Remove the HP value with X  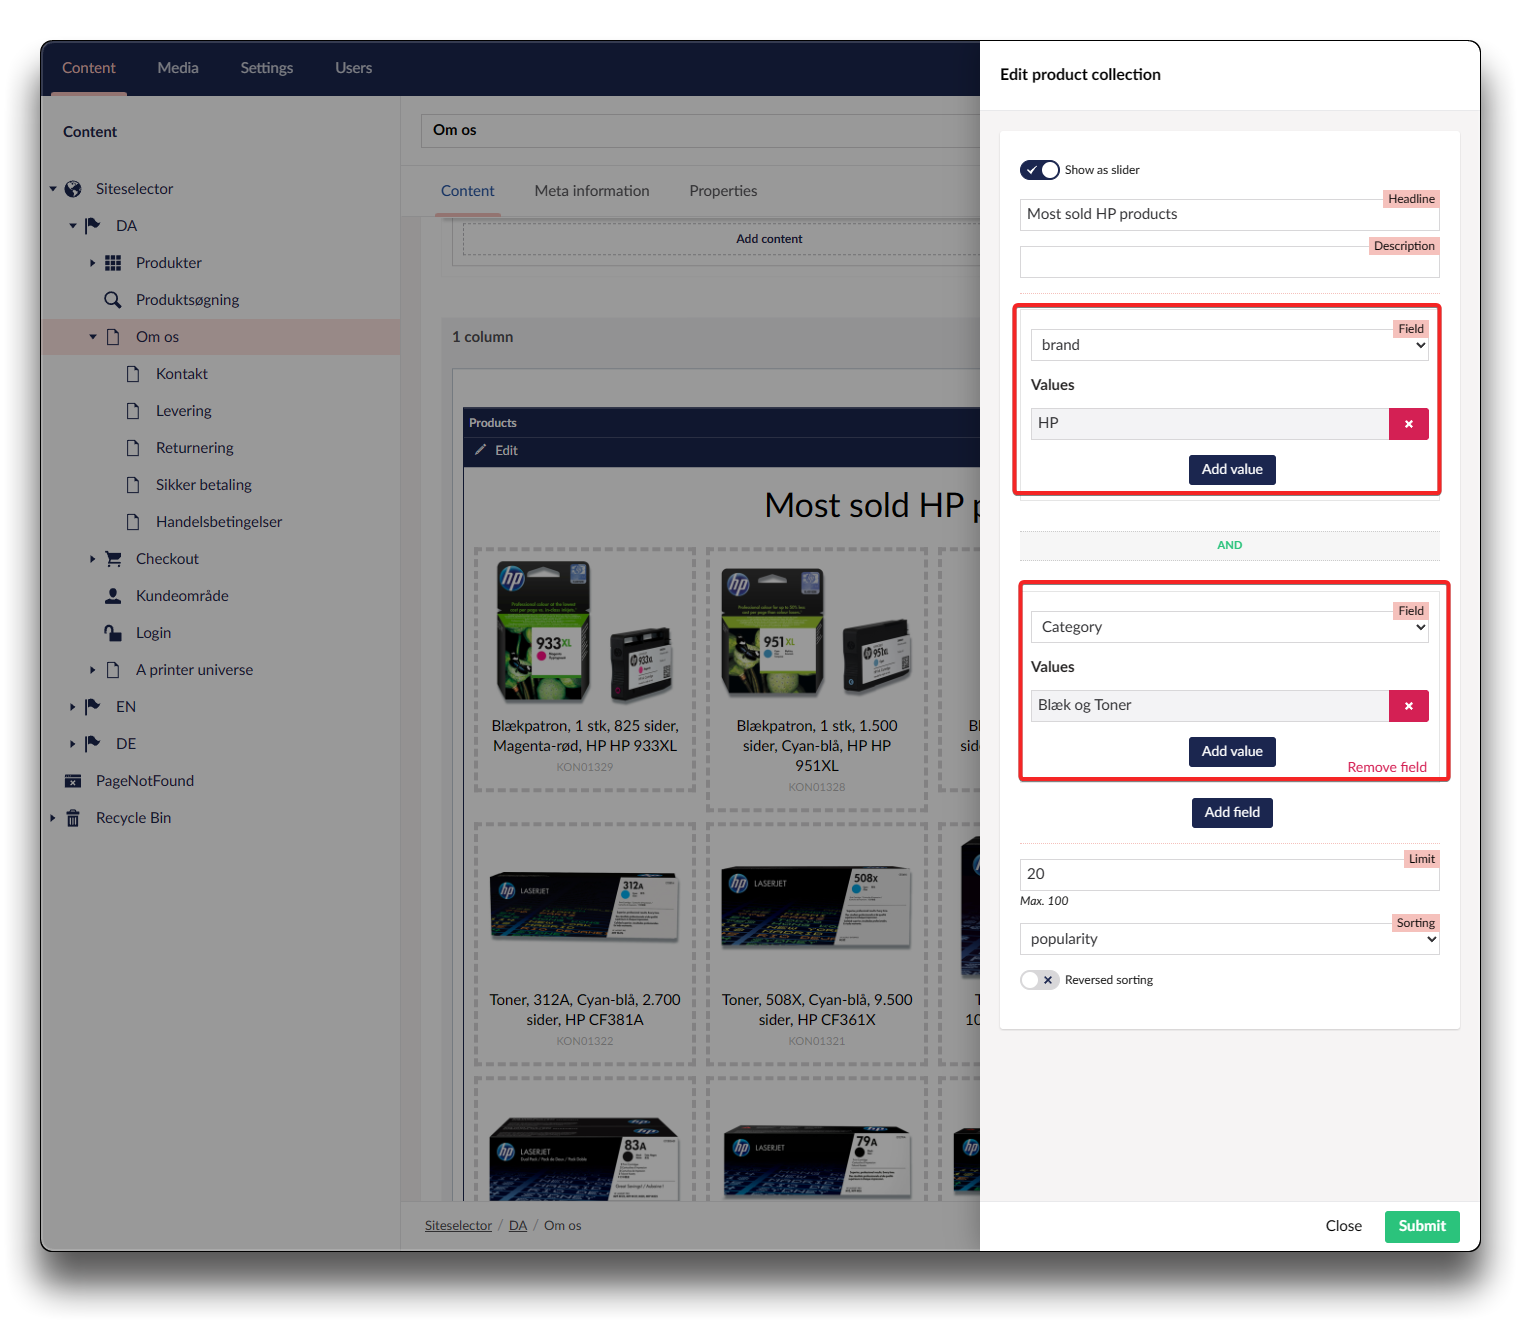point(1408,424)
